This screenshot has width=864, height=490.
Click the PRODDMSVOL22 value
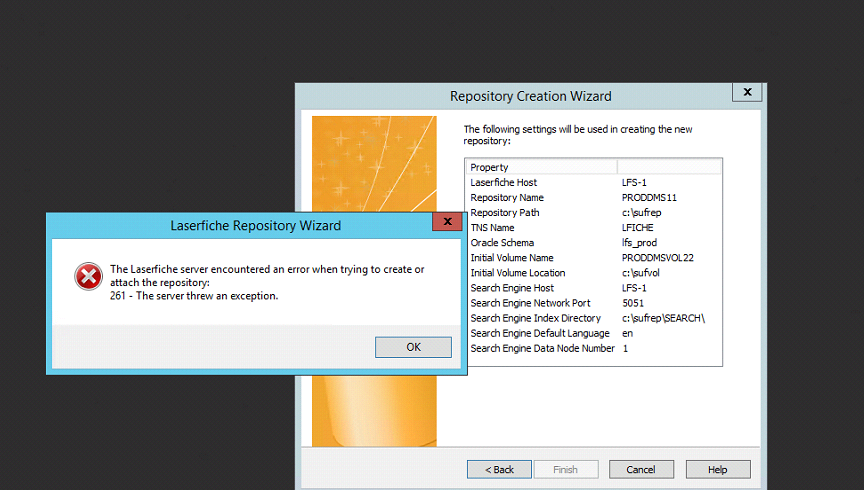click(x=657, y=258)
